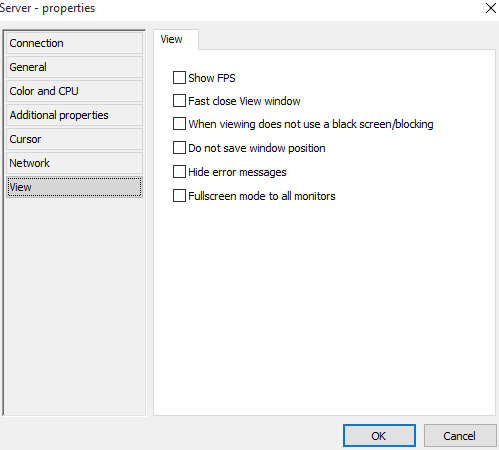Close the Server properties dialog window
Screen dimensions: 499x450
pyautogui.click(x=491, y=8)
